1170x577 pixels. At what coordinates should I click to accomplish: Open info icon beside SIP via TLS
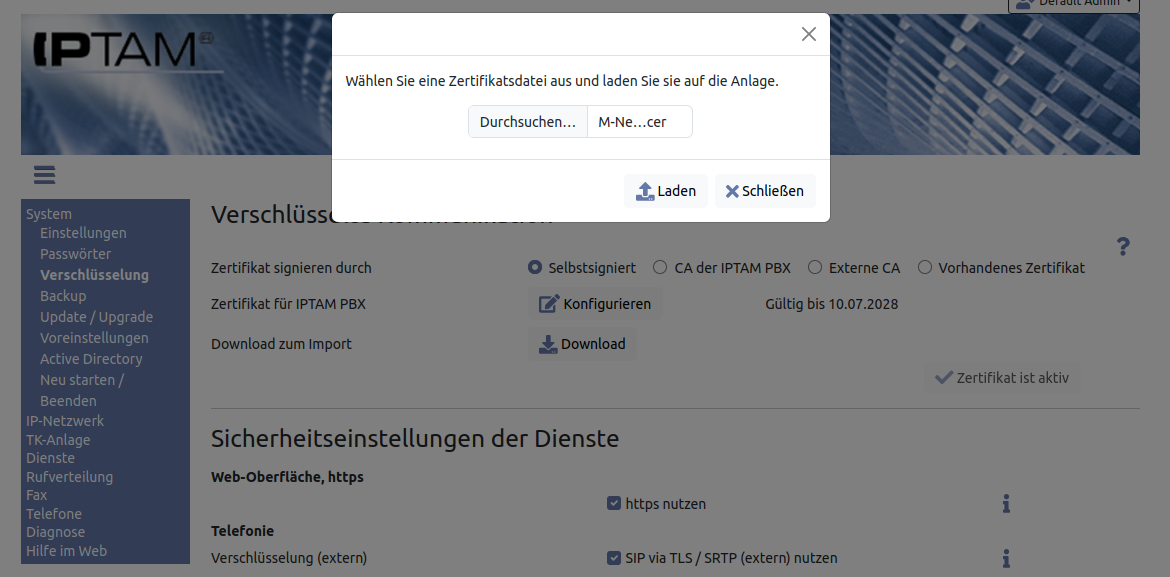pyautogui.click(x=1006, y=558)
